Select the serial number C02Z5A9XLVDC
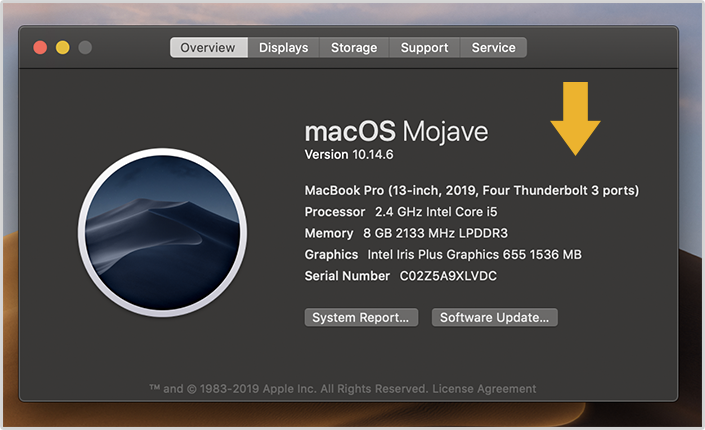This screenshot has width=705, height=430. coord(448,276)
